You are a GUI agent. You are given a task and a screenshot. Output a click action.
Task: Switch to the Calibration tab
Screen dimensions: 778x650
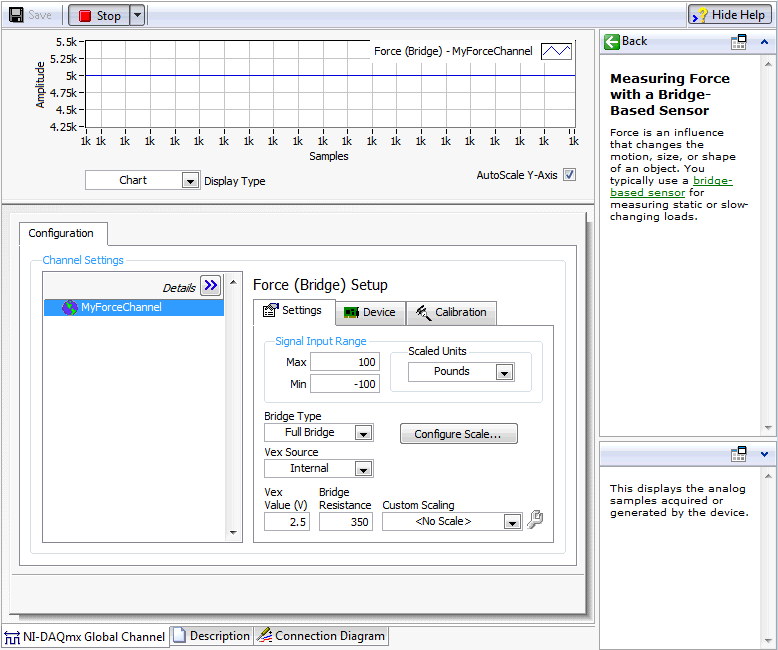pyautogui.click(x=450, y=312)
